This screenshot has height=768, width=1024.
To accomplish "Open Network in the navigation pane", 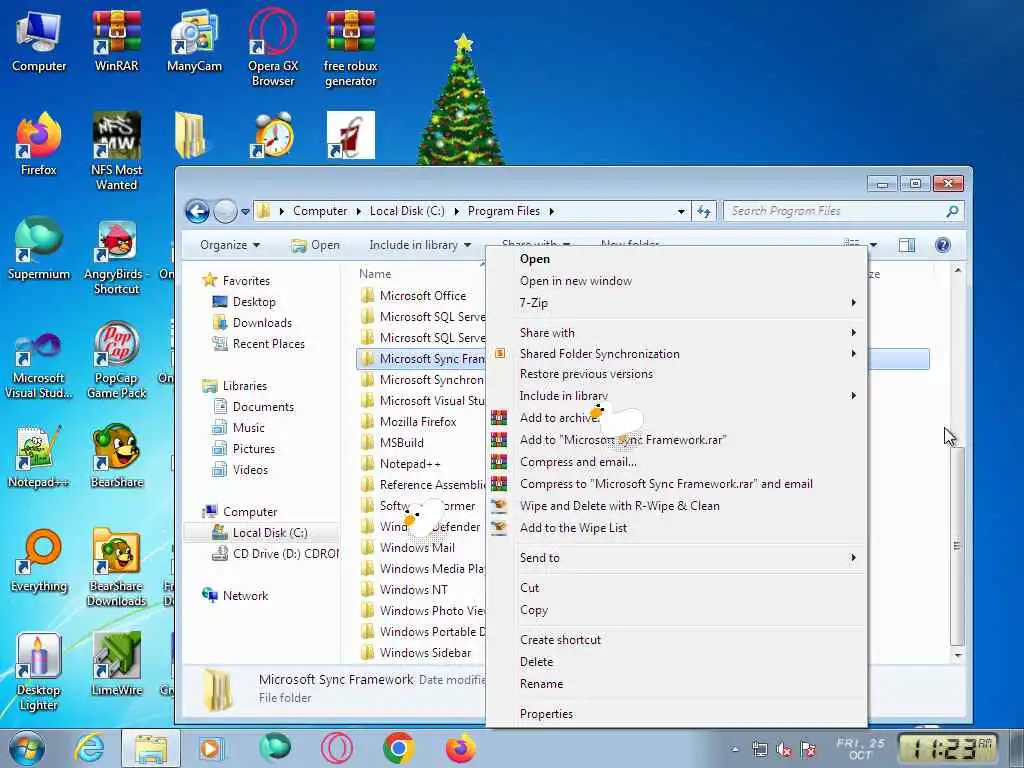I will [x=235, y=596].
